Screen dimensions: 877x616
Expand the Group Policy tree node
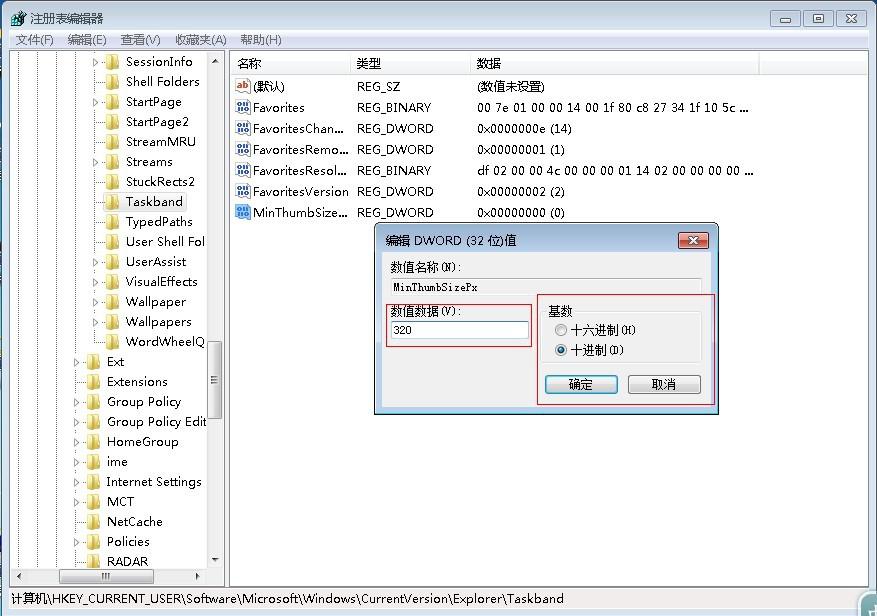click(77, 402)
